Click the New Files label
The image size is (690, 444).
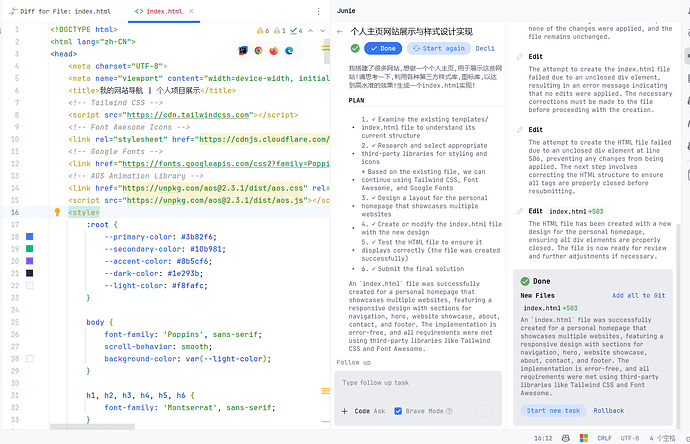(538, 295)
